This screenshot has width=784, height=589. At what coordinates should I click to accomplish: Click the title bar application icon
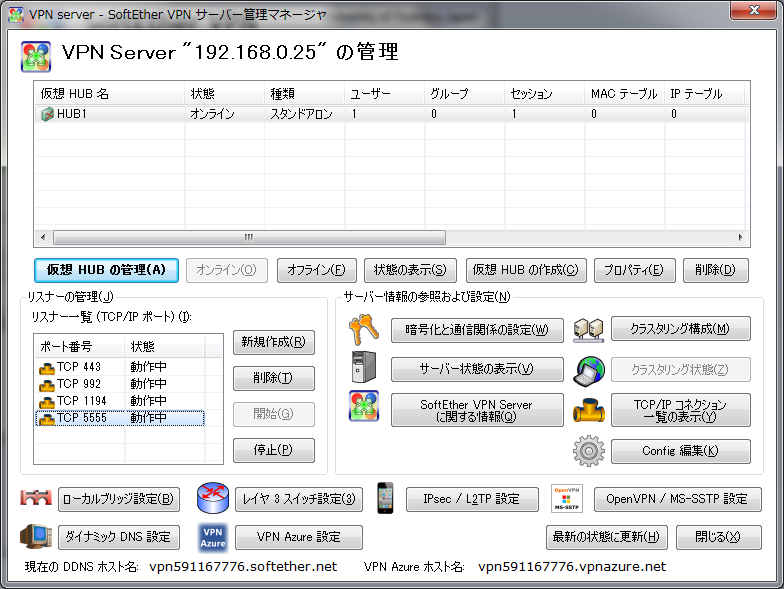(16, 14)
